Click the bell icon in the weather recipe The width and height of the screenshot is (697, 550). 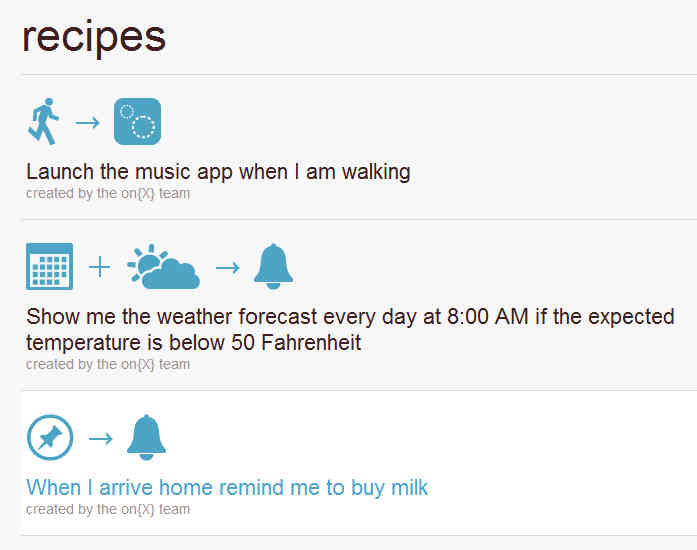pos(273,266)
